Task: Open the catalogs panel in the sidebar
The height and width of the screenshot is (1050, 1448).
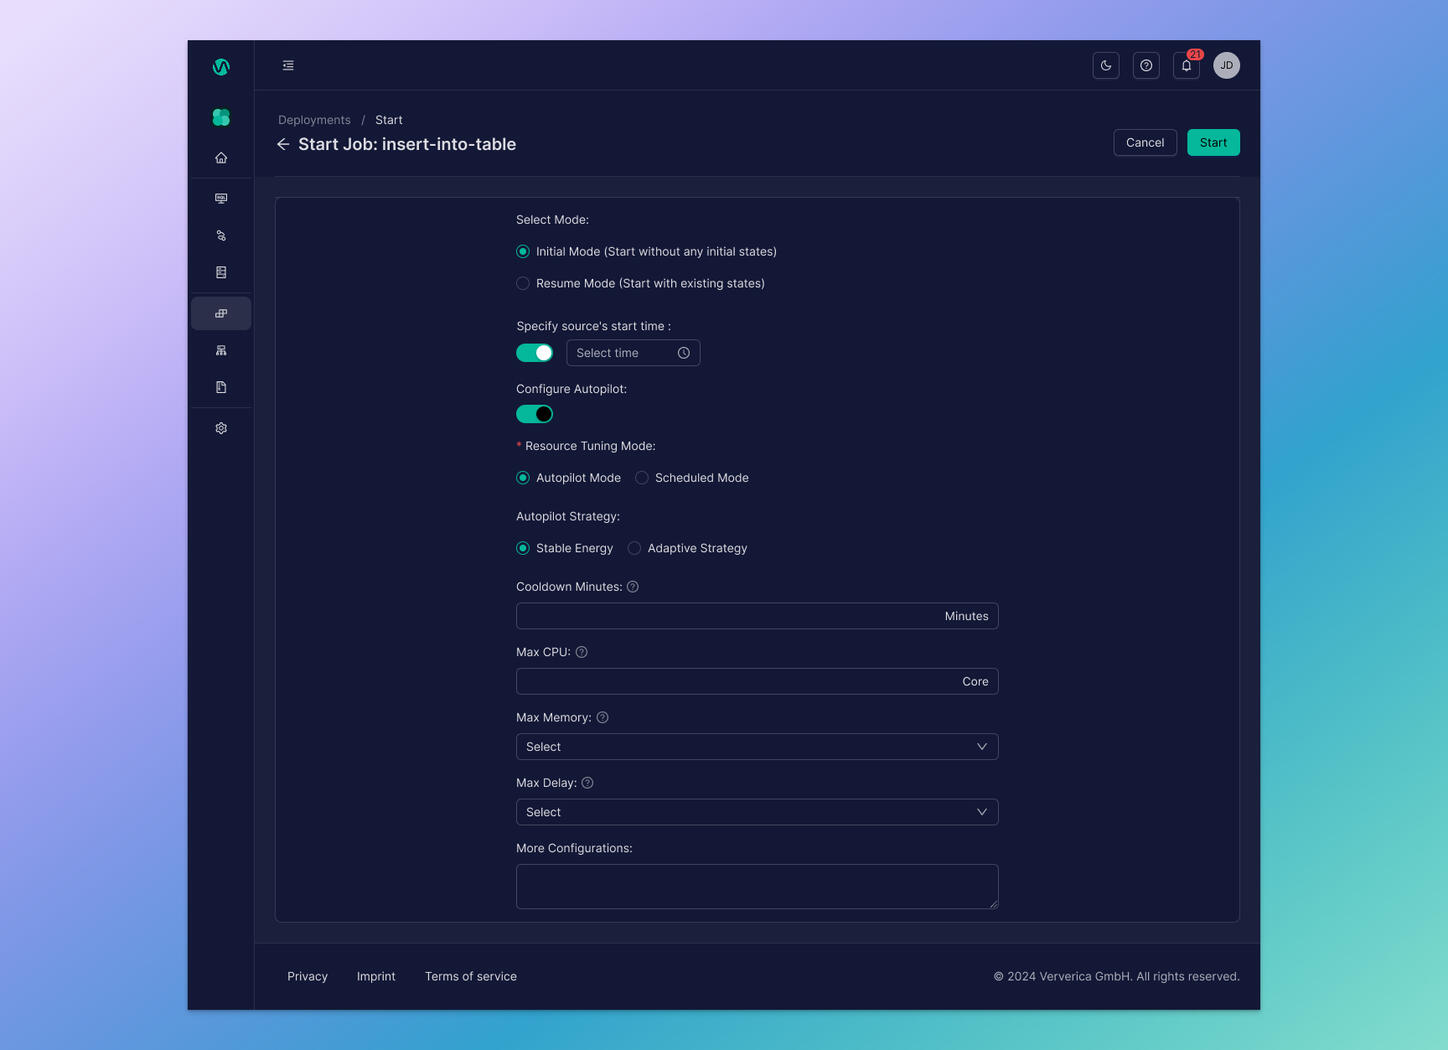Action: 220,271
